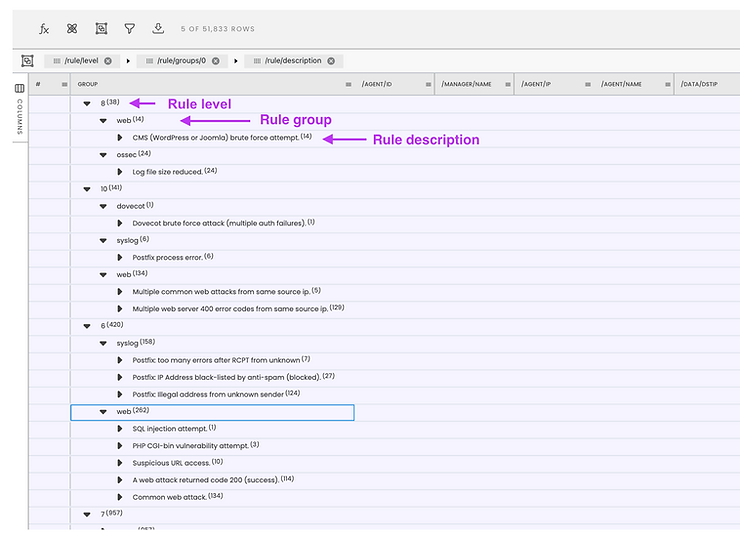Open the /AGENT/ID column menu icon
Image resolution: width=740 pixels, height=533 pixels.
[428, 85]
